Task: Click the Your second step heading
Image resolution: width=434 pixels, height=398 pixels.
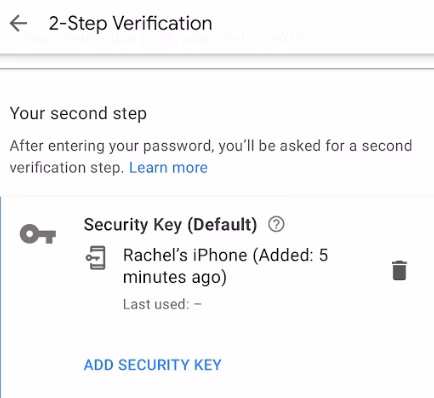Action: click(x=78, y=113)
